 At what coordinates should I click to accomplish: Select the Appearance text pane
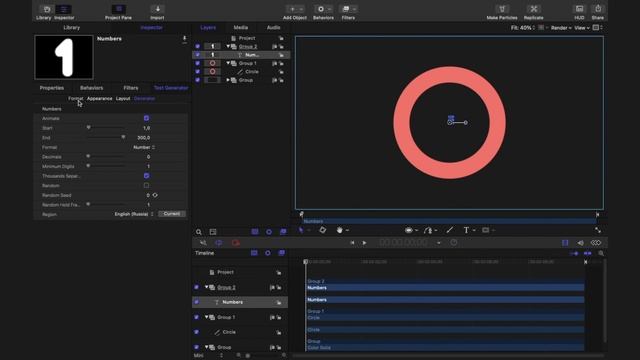[100, 99]
